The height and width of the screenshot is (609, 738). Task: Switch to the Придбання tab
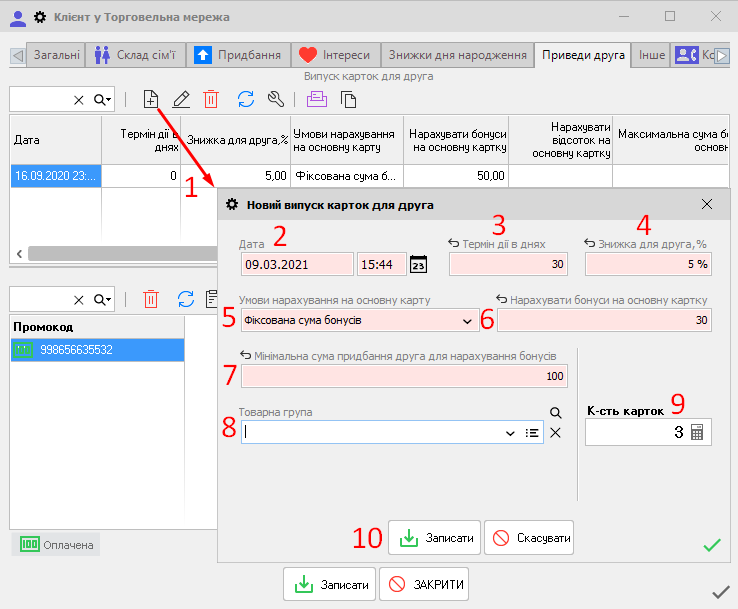(238, 55)
